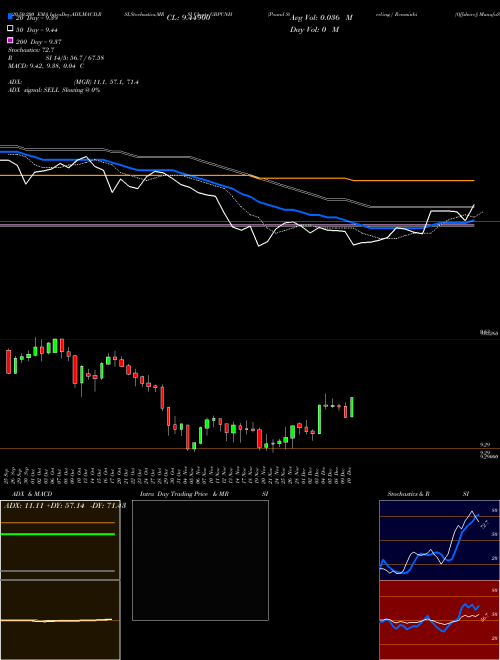This screenshot has height=660, width=500.
Task: Select the '20 Day = 9.39' legend text
Action: click(x=37, y=18)
